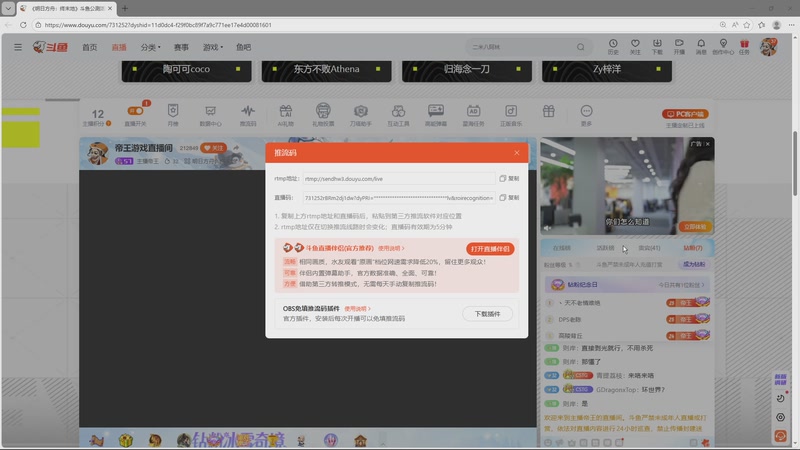The height and width of the screenshot is (450, 800).
Task: Close the 推流码 dialog
Action: pos(517,153)
